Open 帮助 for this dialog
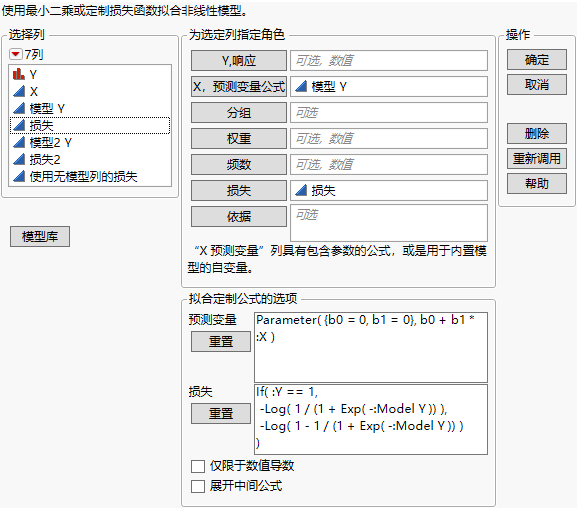Screen dimensions: 577x508 click(537, 183)
